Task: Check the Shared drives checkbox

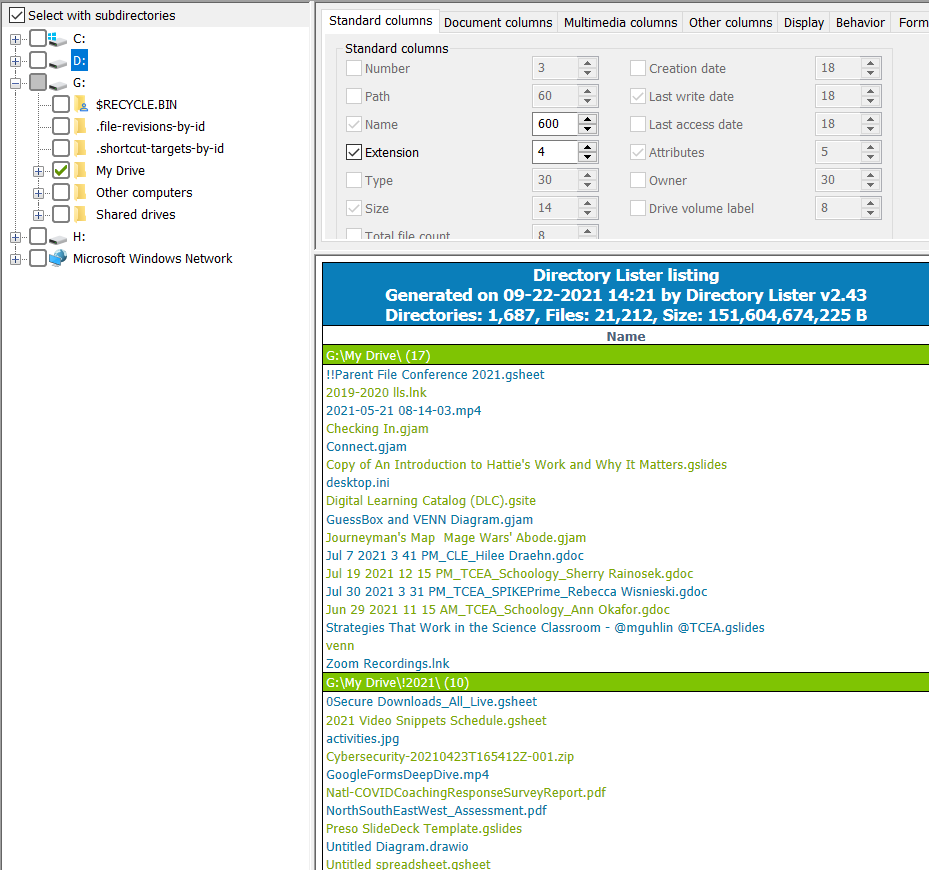Action: [x=61, y=214]
